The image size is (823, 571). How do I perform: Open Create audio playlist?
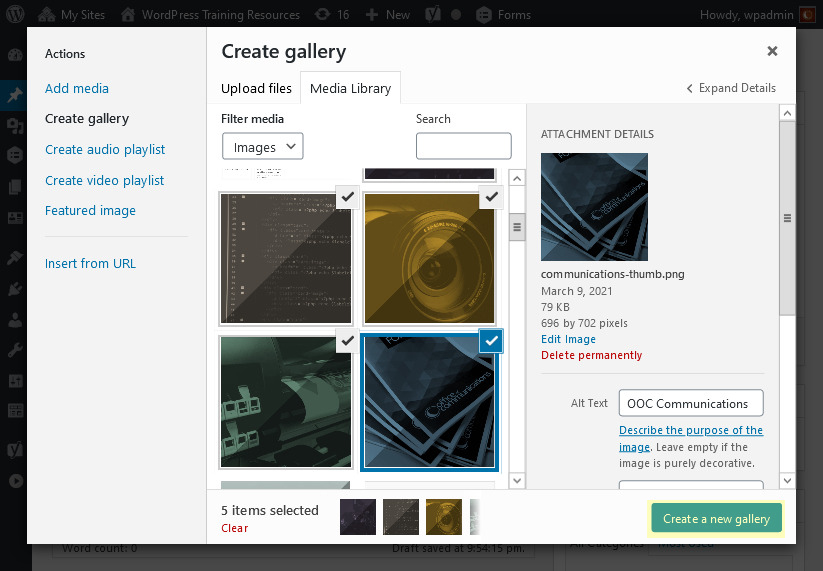point(105,150)
